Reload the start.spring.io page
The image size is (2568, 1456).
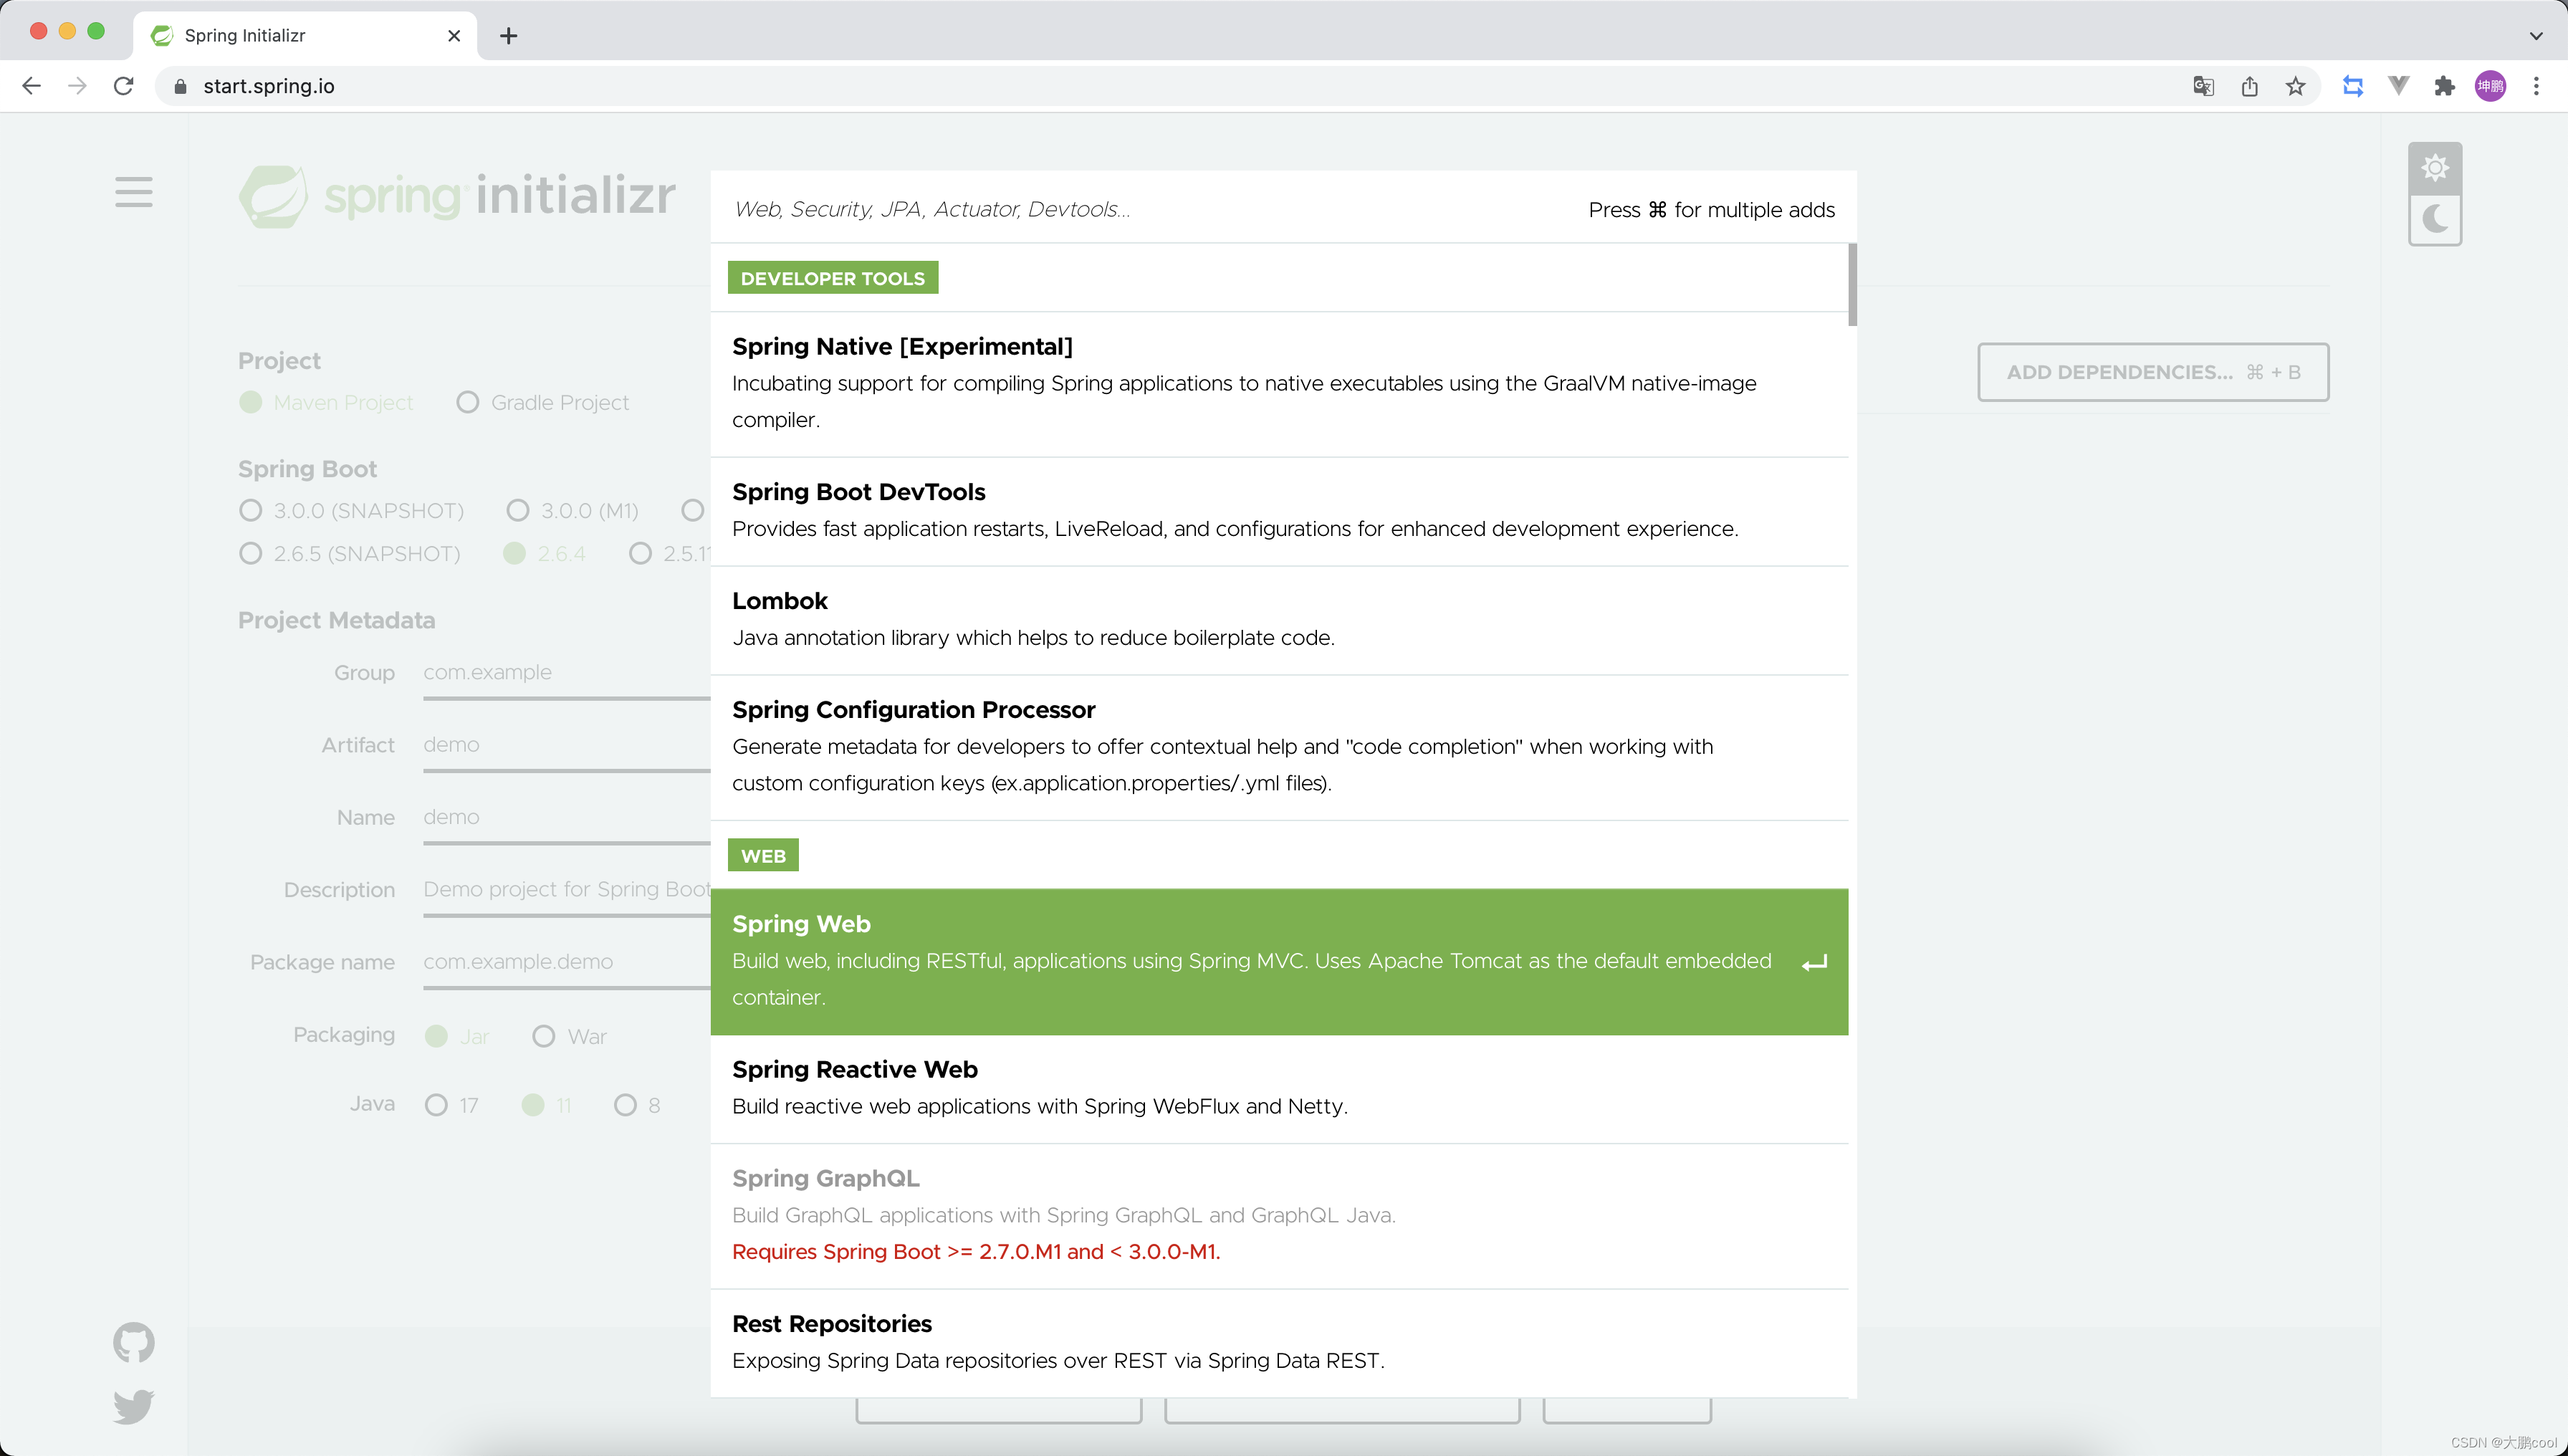pos(124,86)
